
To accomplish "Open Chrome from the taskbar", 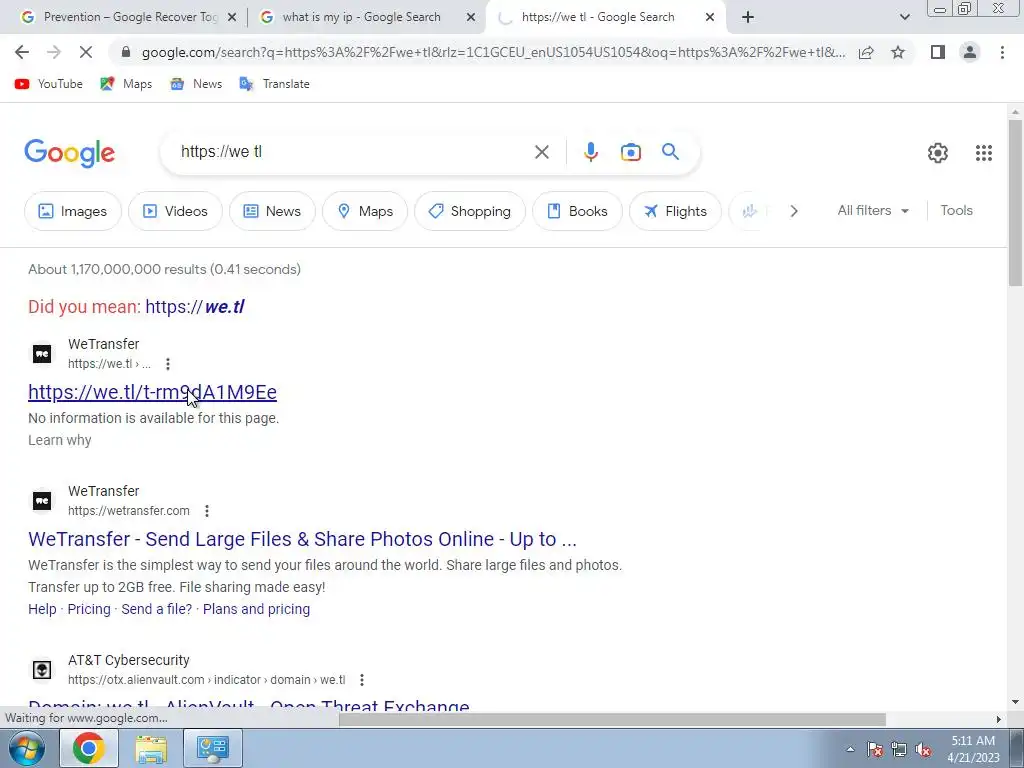I will pyautogui.click(x=89, y=748).
